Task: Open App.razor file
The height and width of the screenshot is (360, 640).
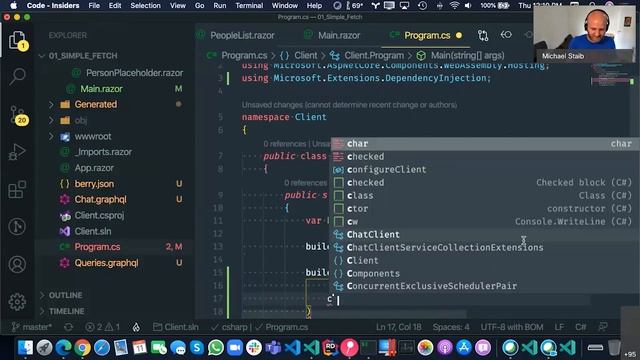Action: coord(94,168)
